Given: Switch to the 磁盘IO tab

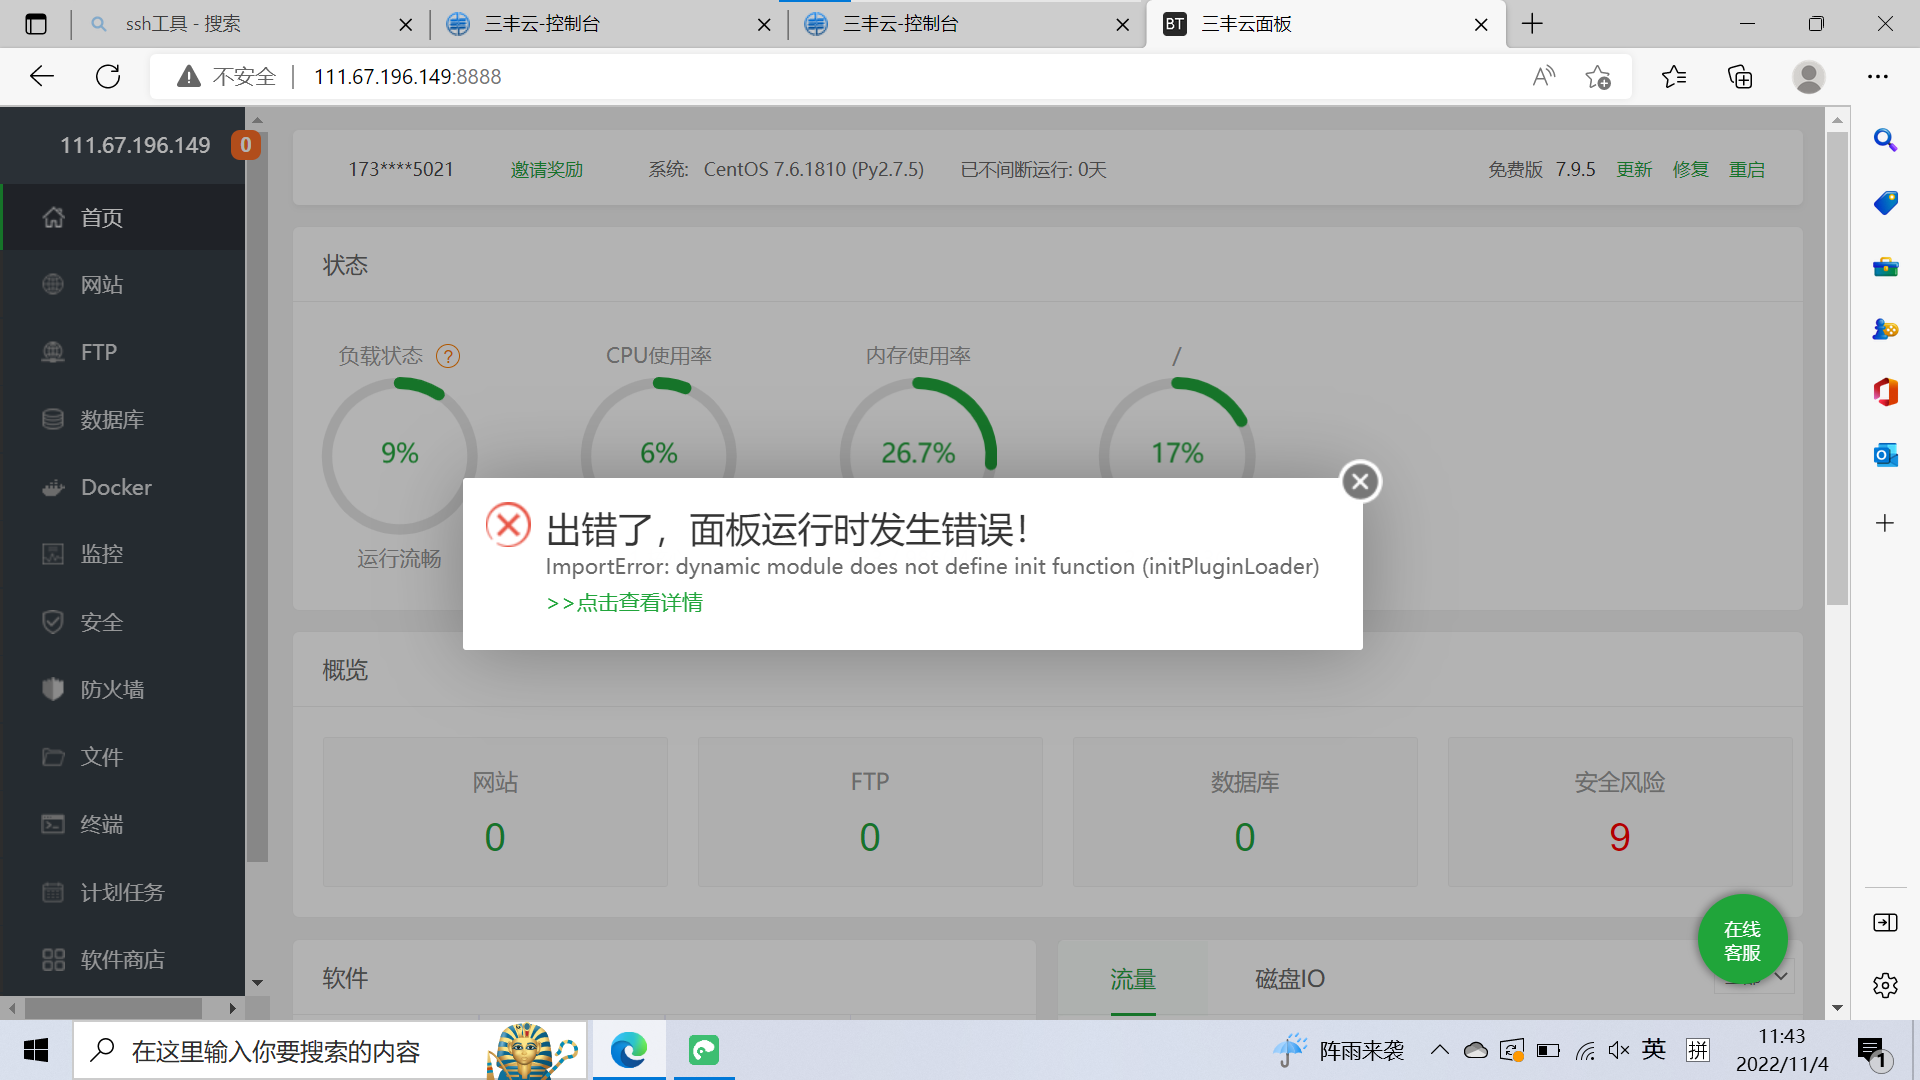Looking at the screenshot, I should coord(1290,979).
